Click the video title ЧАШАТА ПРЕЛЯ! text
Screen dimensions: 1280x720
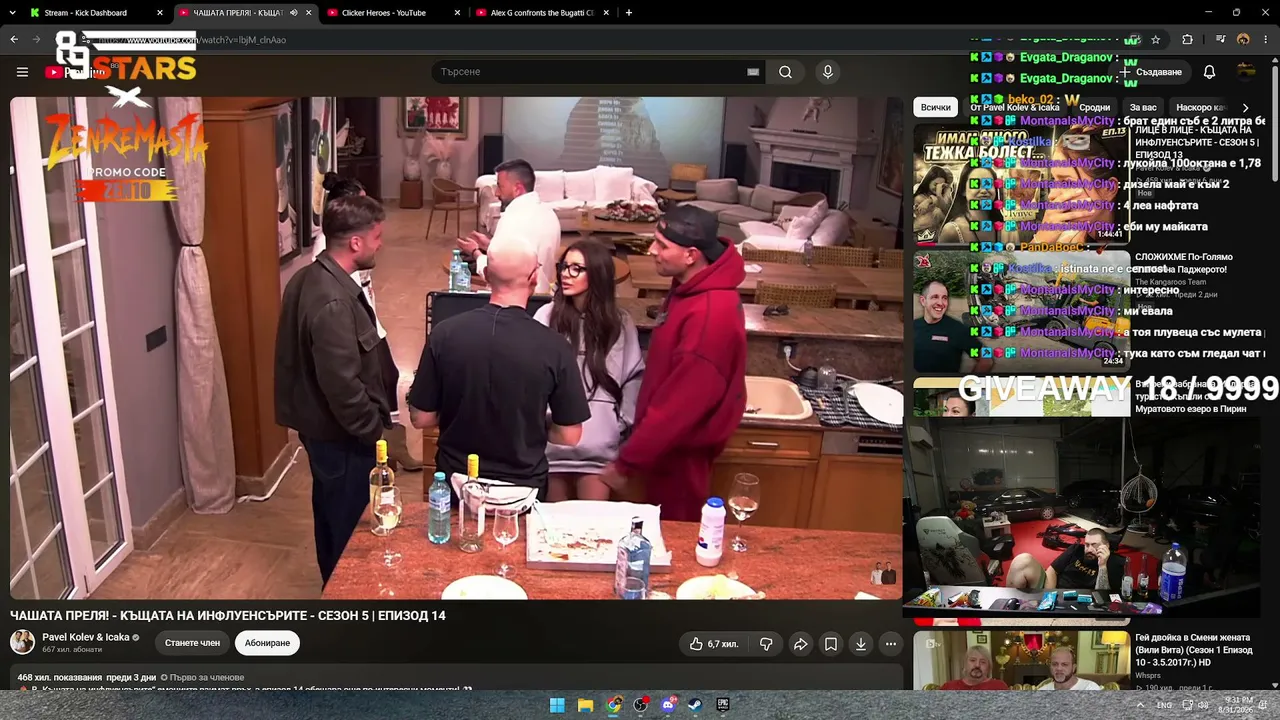(228, 616)
